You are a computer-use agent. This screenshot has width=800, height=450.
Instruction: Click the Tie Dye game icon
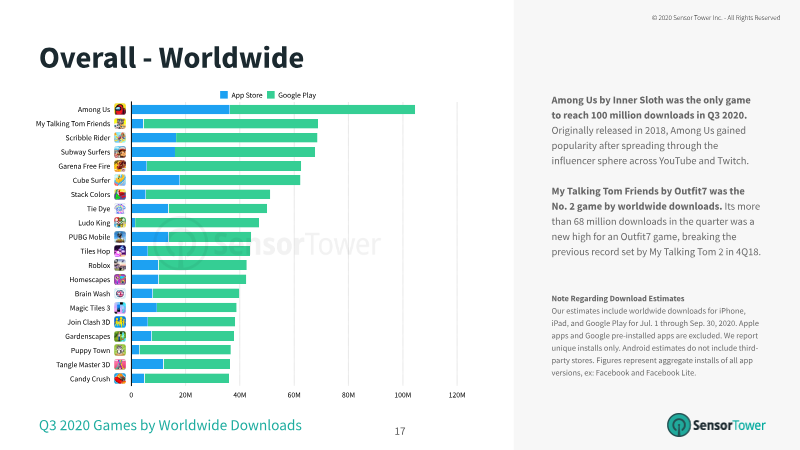(120, 209)
